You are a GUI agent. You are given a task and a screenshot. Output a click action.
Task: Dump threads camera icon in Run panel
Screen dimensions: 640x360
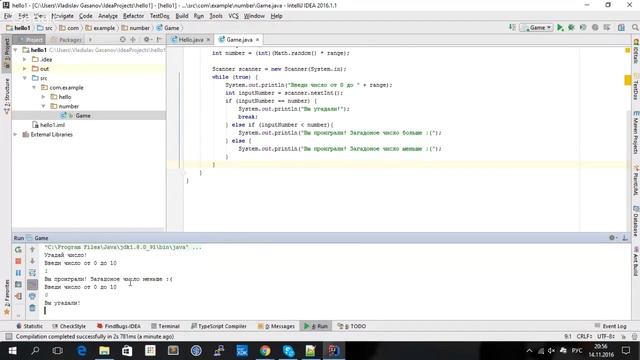[18, 284]
